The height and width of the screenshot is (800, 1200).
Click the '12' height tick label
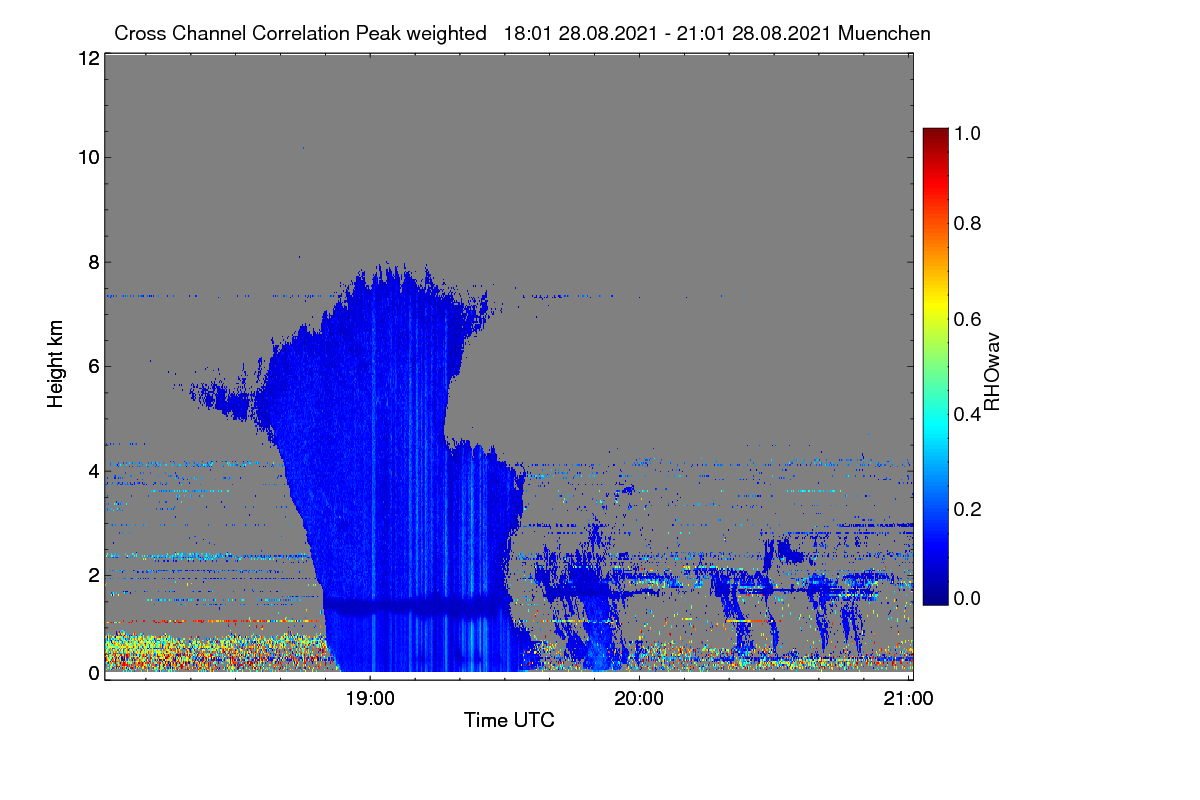click(x=88, y=59)
